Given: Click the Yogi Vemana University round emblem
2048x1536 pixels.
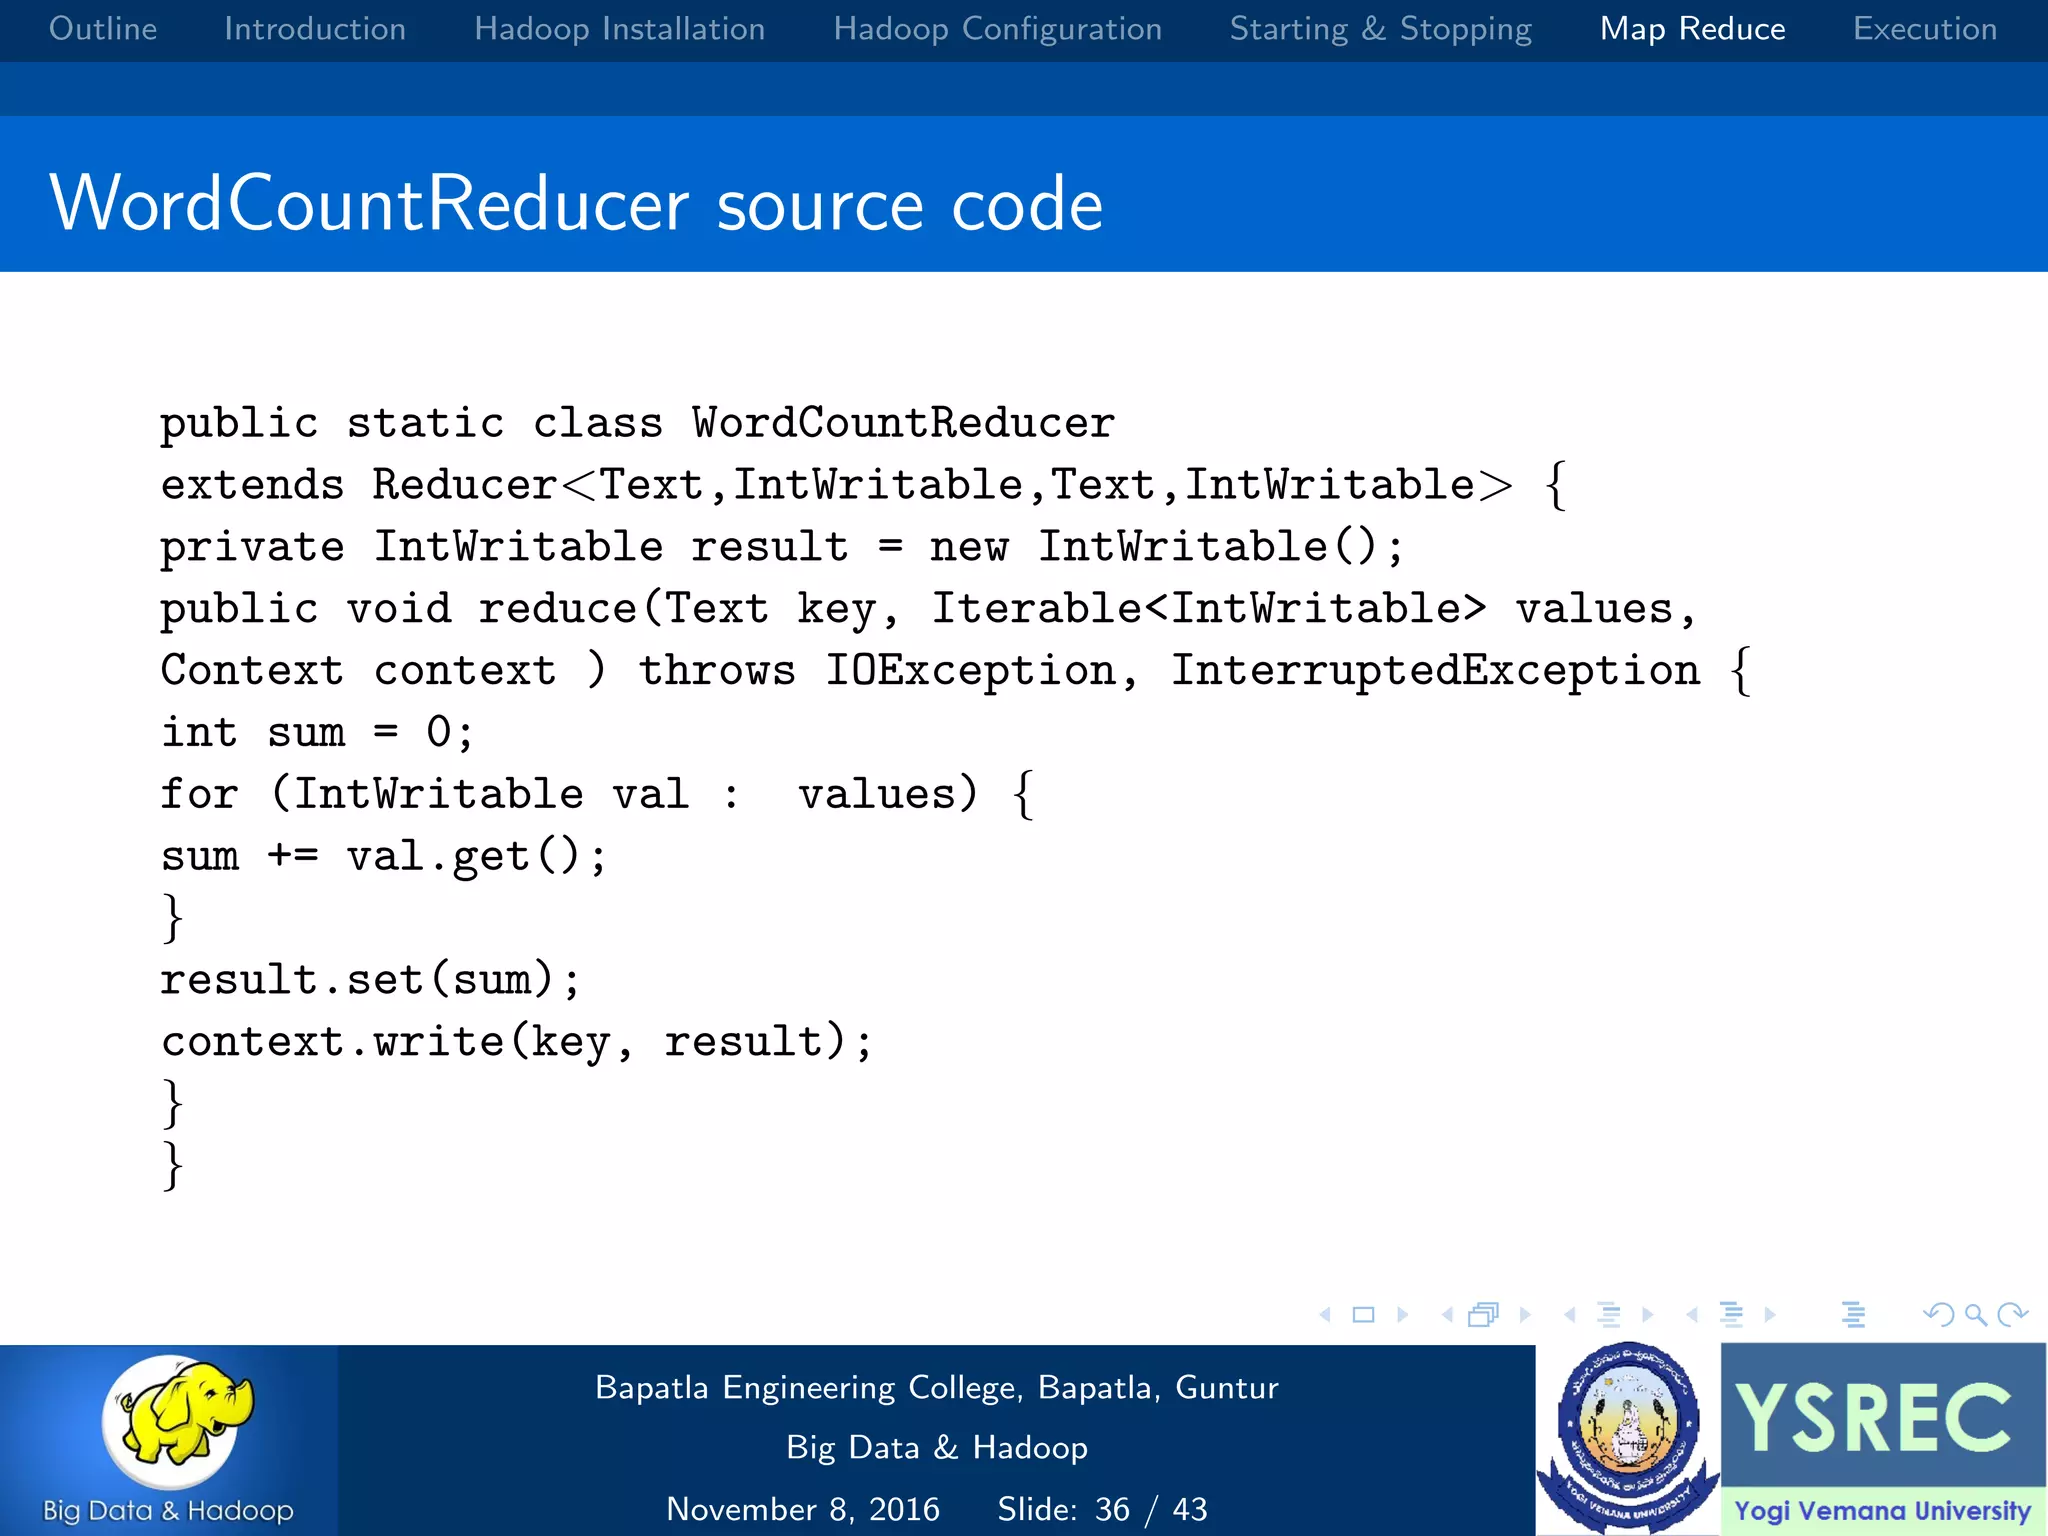Looking at the screenshot, I should point(1629,1438).
